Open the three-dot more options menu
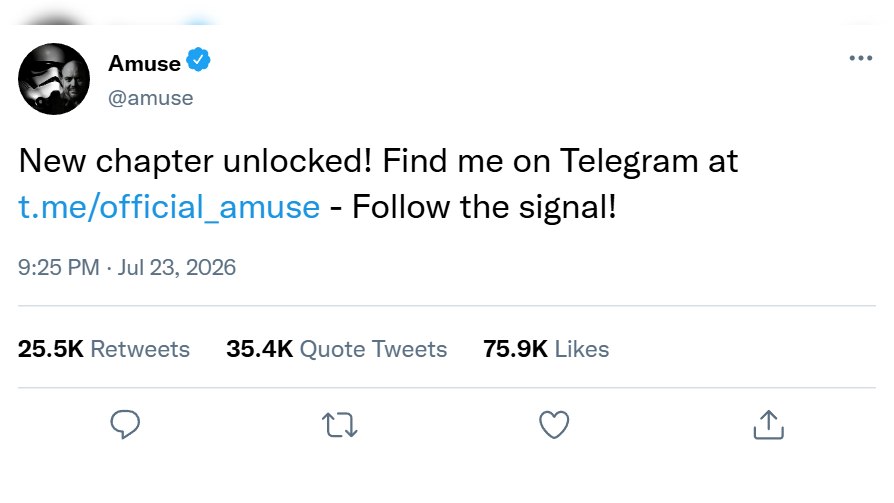This screenshot has height=503, width=894. pyautogui.click(x=860, y=58)
